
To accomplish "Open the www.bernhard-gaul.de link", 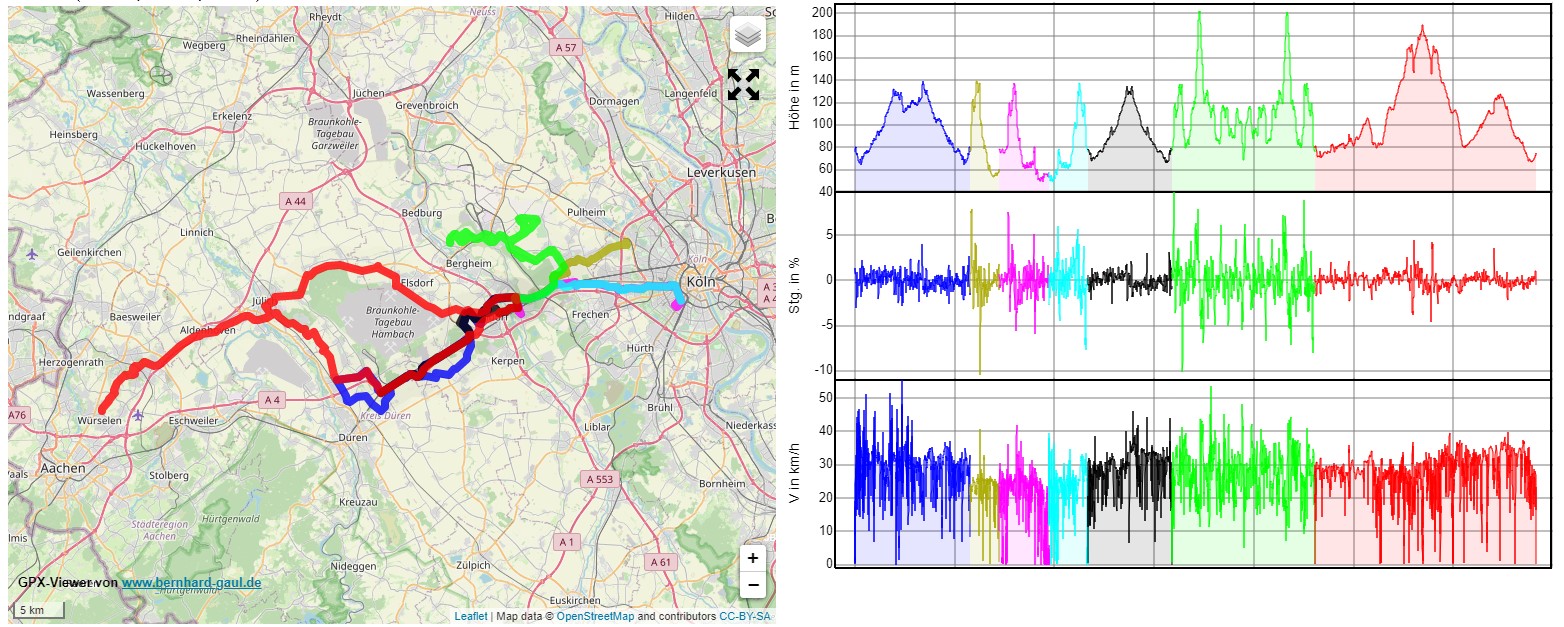I will click(192, 582).
